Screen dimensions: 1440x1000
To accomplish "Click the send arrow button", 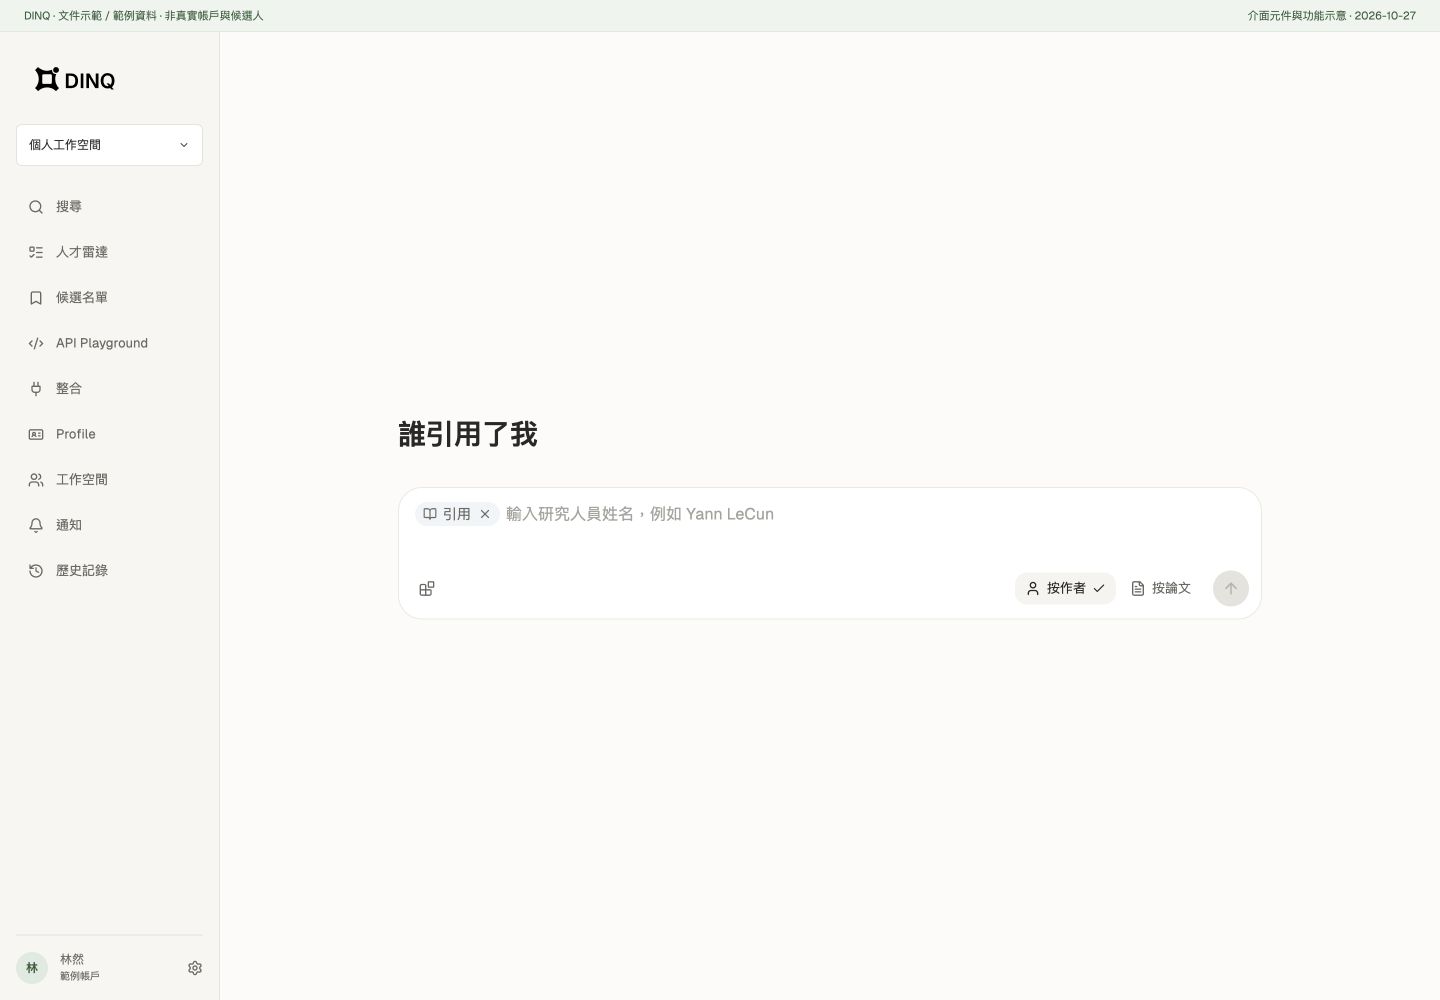I will click(x=1231, y=589).
